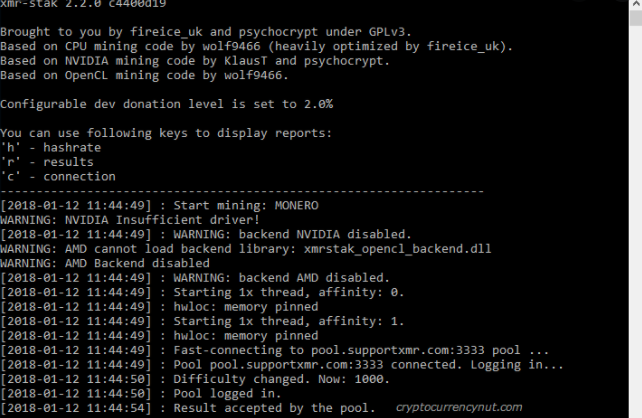Click the 'c' - connection key hint

point(57,176)
